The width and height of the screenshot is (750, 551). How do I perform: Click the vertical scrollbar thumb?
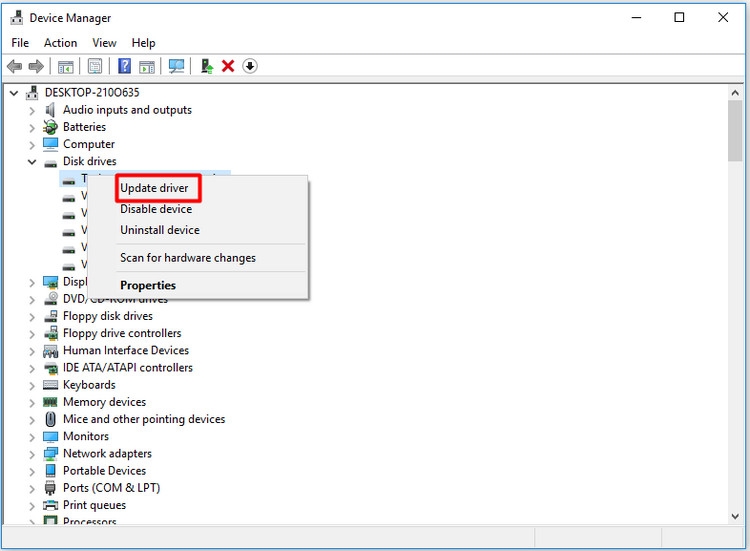pos(735,132)
